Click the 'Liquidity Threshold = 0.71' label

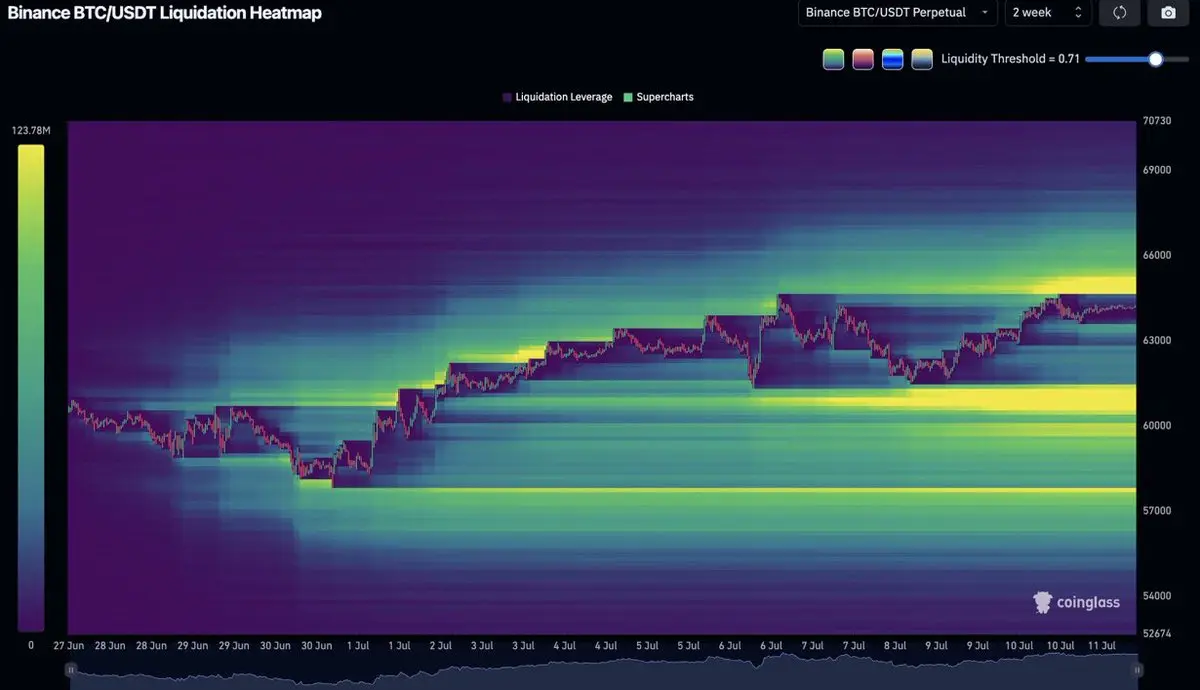click(x=1010, y=59)
